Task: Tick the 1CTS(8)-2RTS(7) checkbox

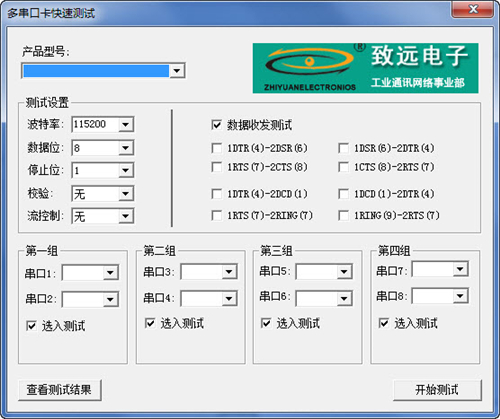Action: click(x=343, y=167)
